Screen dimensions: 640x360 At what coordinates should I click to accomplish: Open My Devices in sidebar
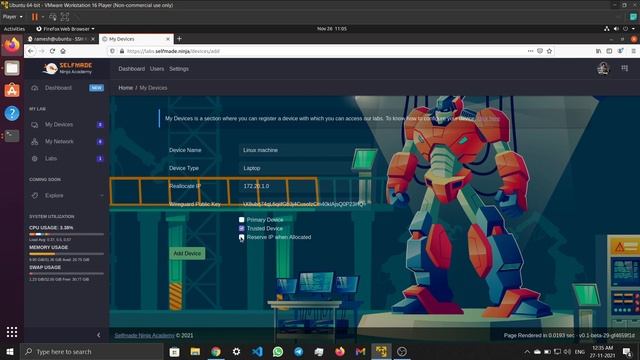66,124
